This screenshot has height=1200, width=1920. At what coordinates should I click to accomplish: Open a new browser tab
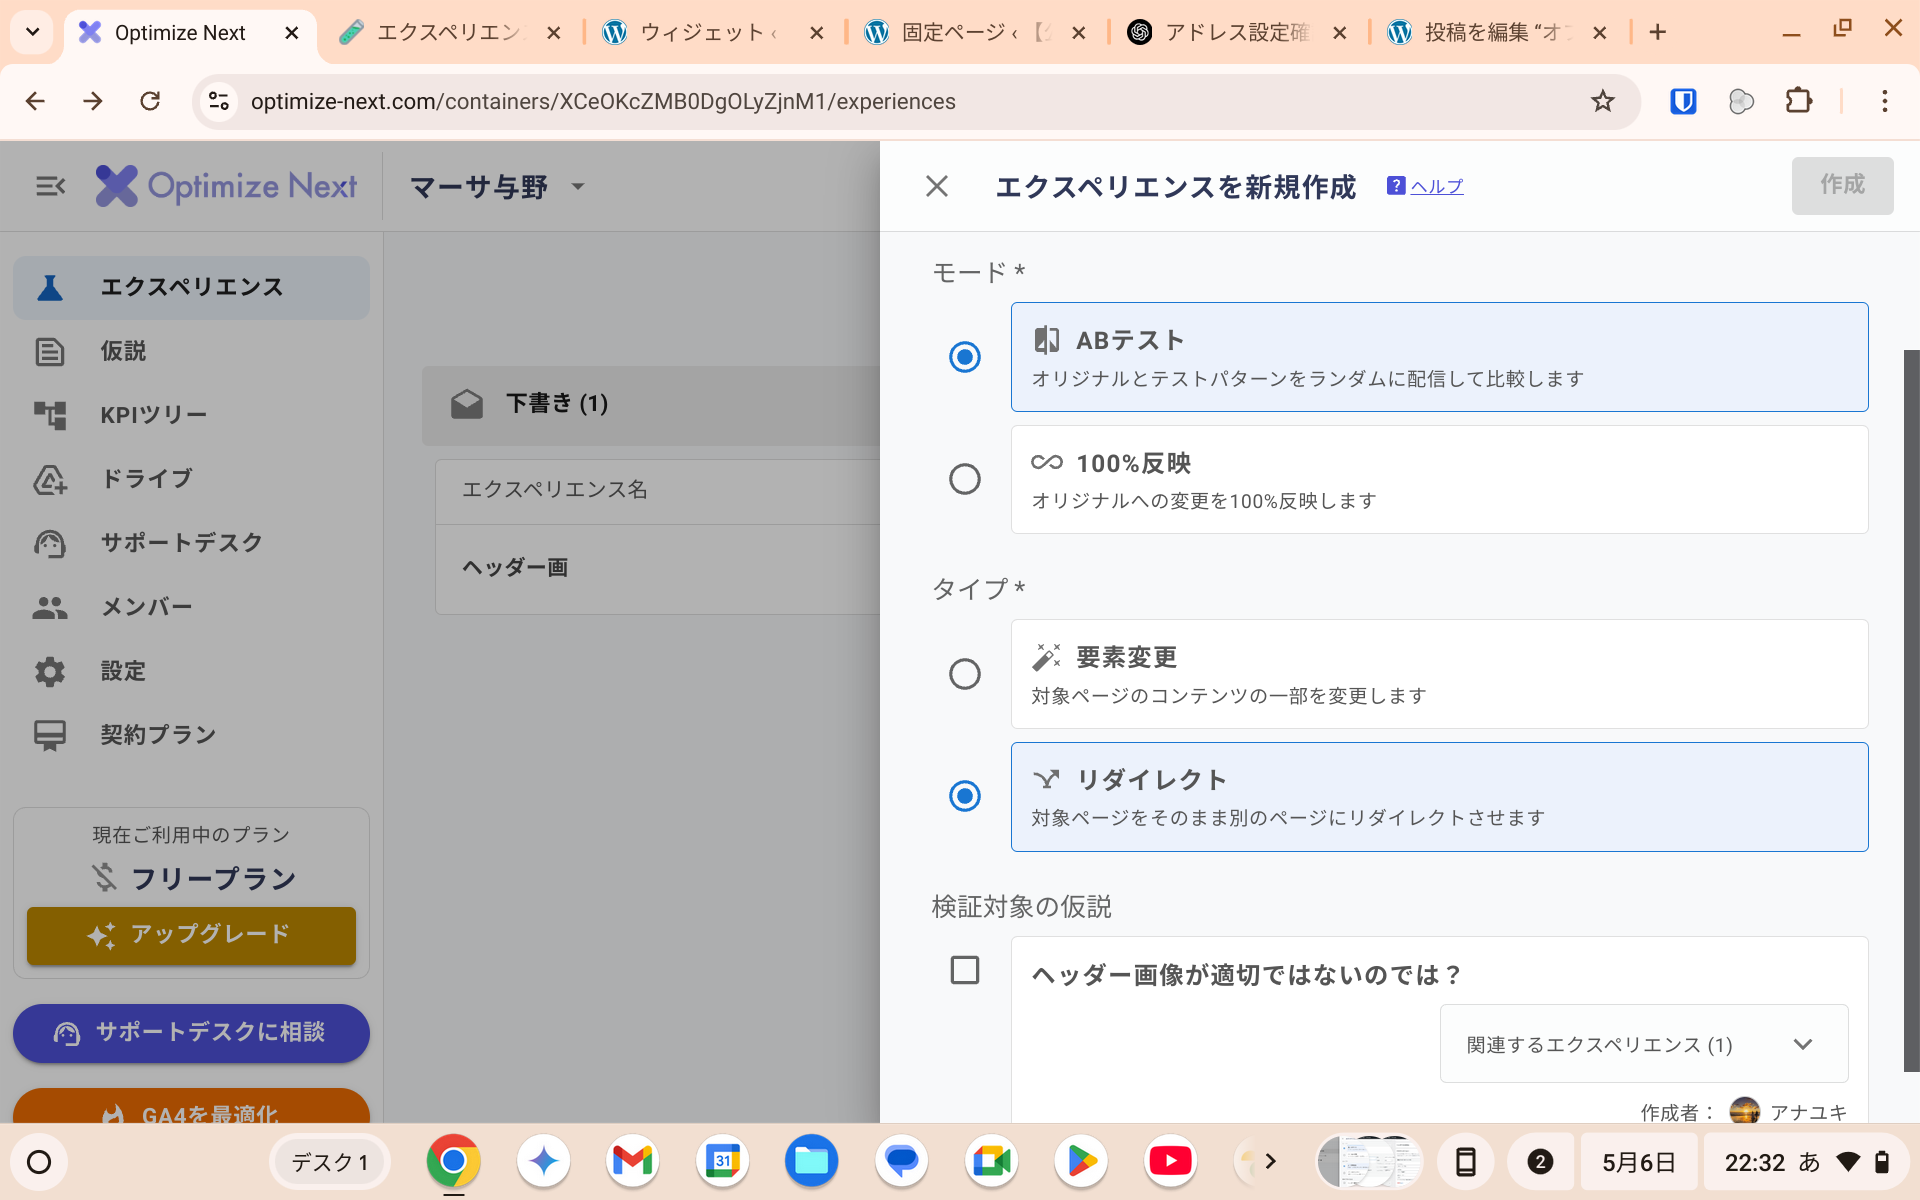(1658, 33)
